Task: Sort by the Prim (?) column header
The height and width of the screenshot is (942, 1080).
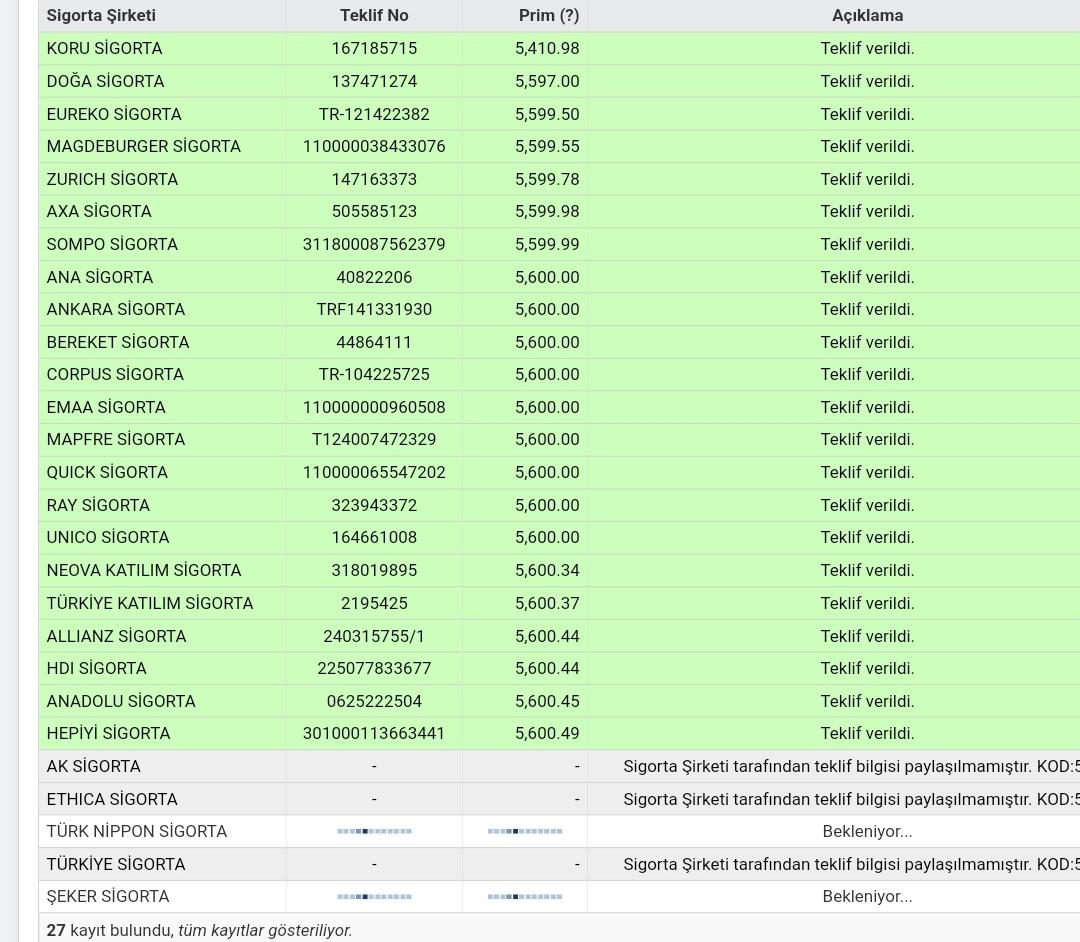Action: (x=548, y=16)
